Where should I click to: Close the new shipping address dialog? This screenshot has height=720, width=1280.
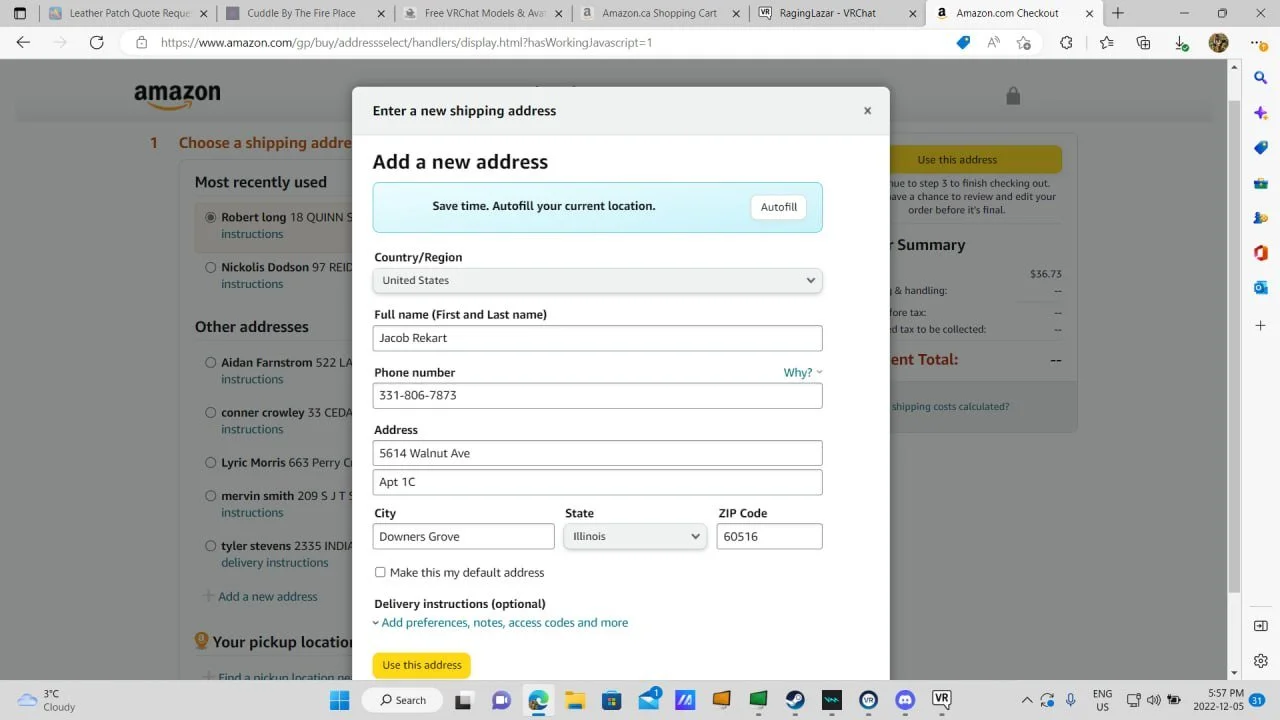pyautogui.click(x=867, y=111)
